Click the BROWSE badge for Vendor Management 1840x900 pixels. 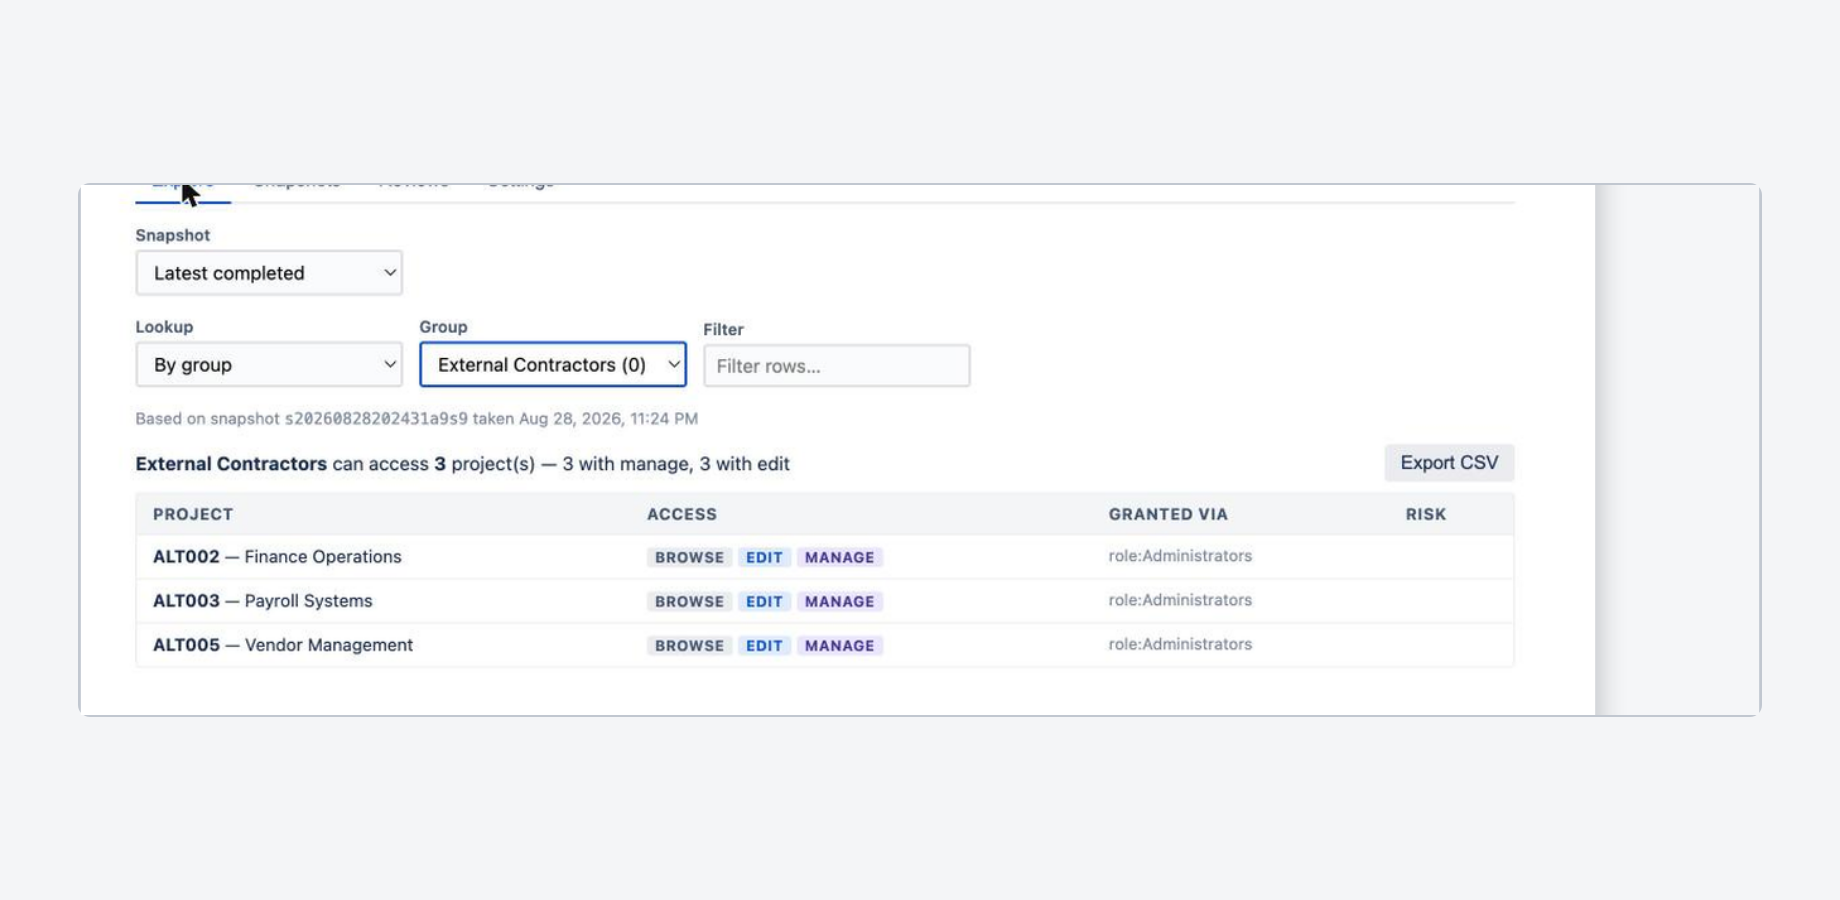coord(689,646)
